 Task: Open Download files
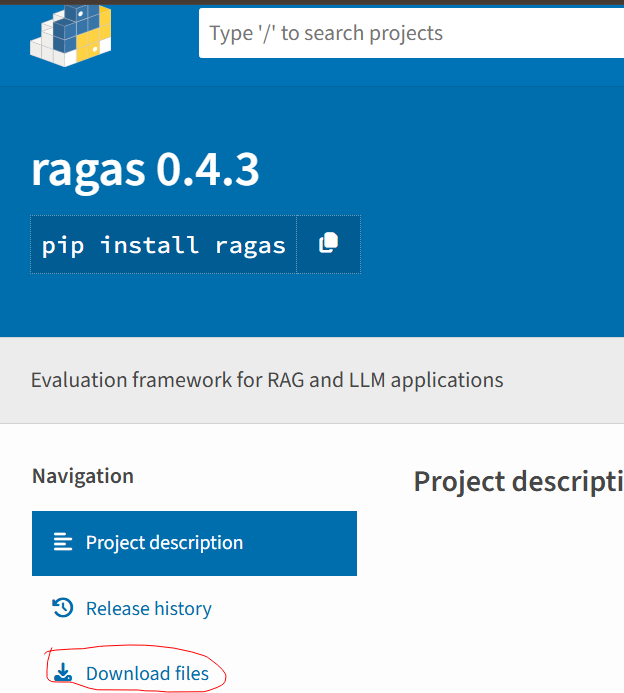click(x=147, y=673)
